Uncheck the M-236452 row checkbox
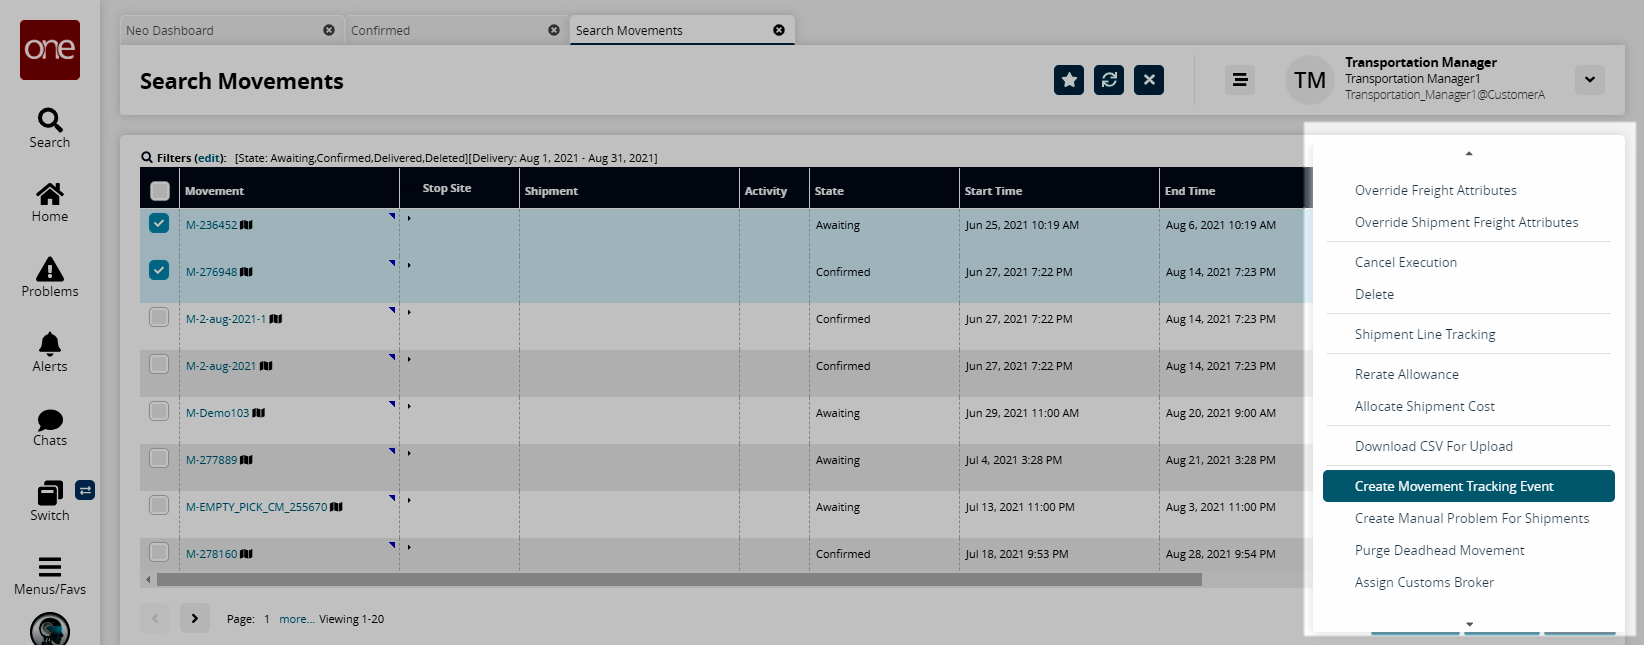The width and height of the screenshot is (1644, 645). [x=159, y=223]
